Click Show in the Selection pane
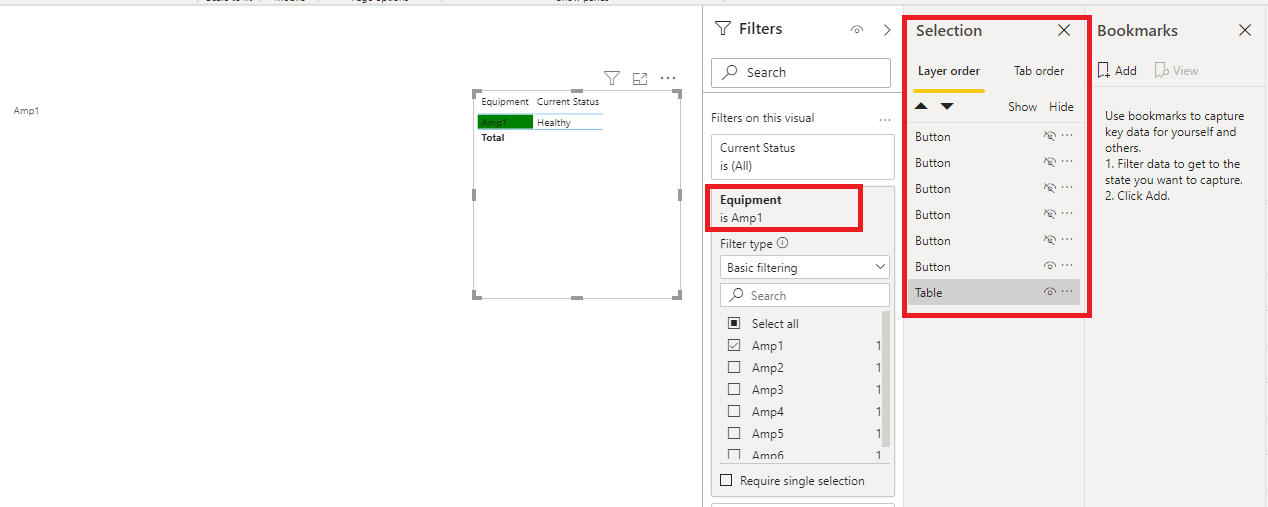 (1022, 107)
